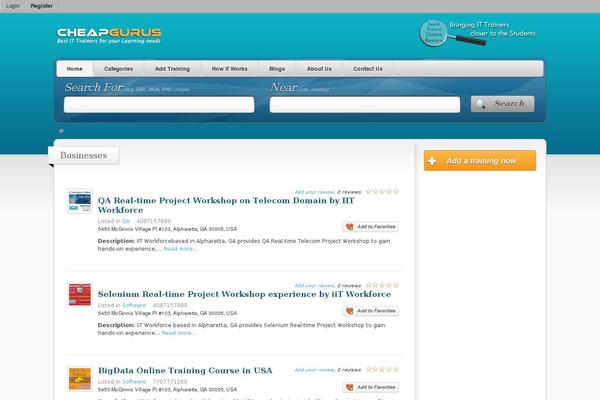Click the home breadcrumb icon
The height and width of the screenshot is (400, 600).
(x=61, y=131)
